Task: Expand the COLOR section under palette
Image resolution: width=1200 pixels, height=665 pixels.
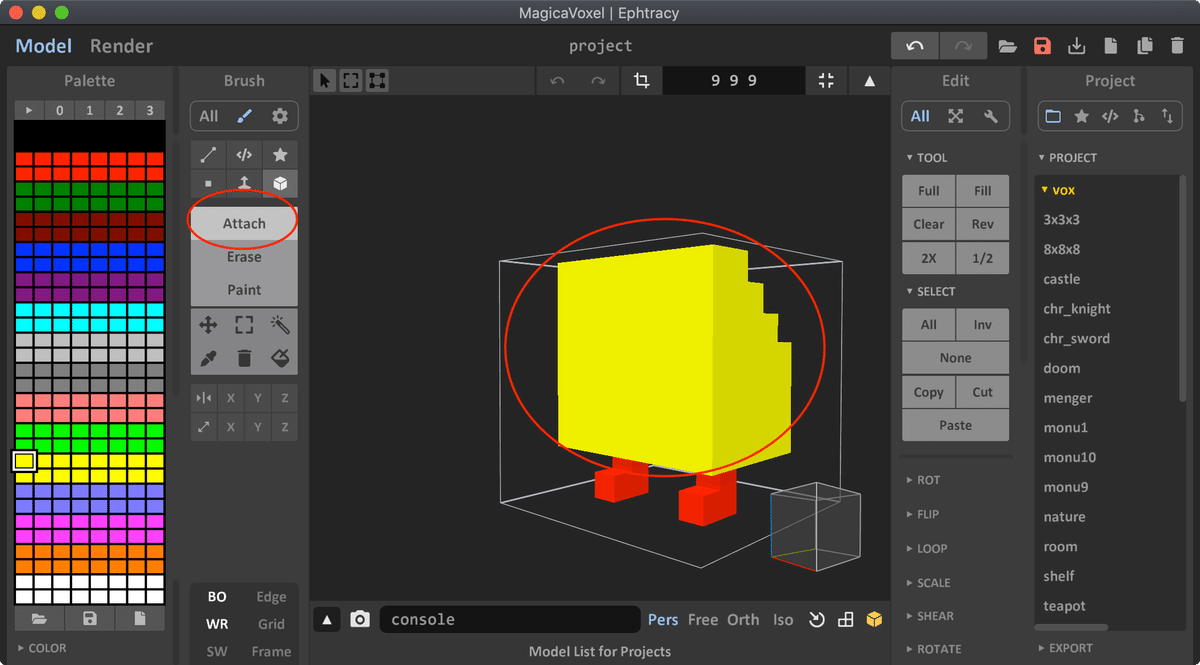Action: tap(41, 648)
